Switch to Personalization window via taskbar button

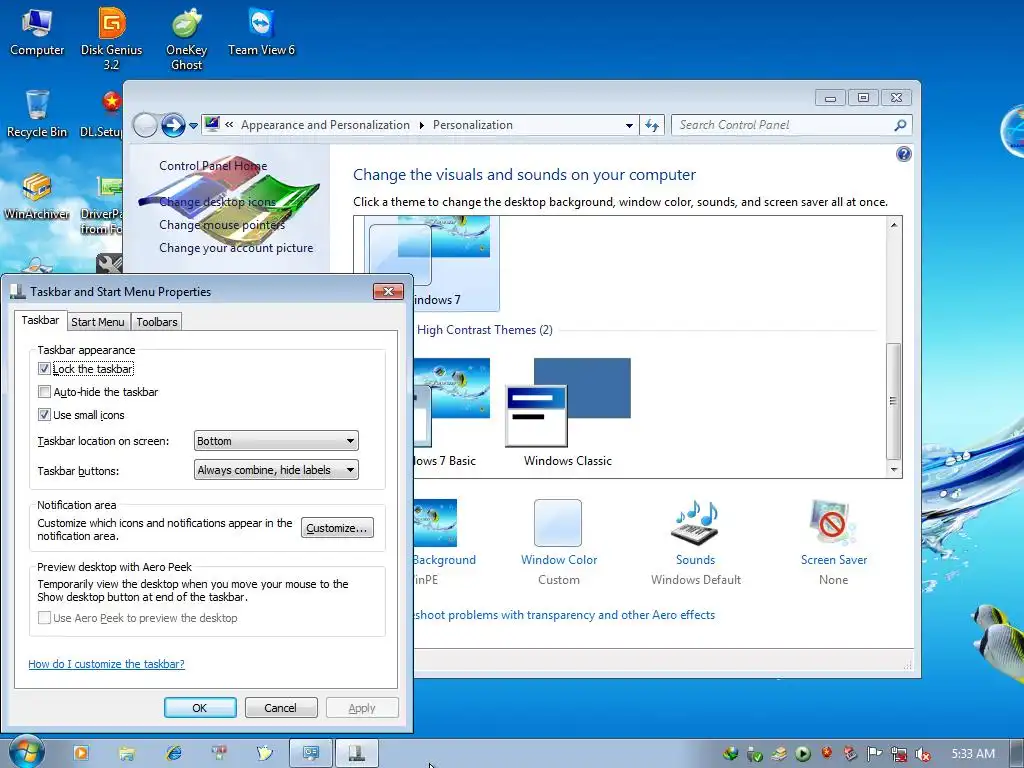pos(310,754)
